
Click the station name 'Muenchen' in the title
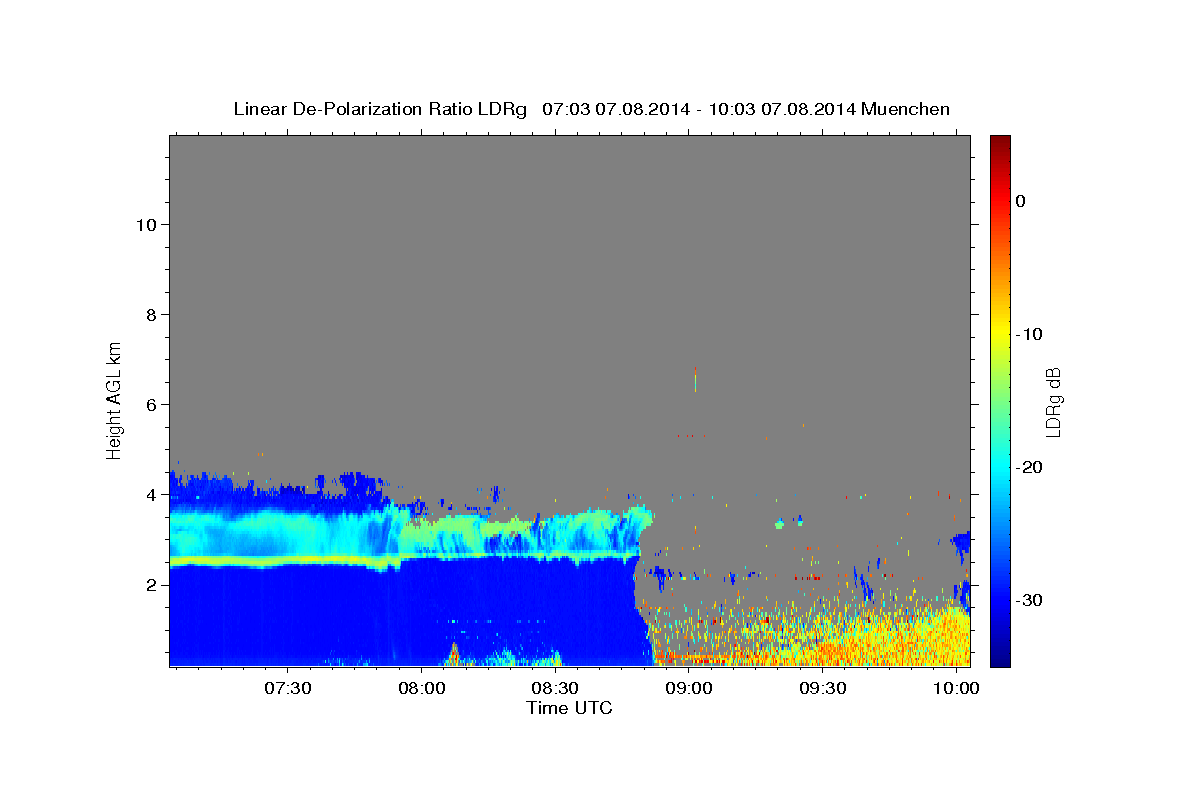pos(907,109)
